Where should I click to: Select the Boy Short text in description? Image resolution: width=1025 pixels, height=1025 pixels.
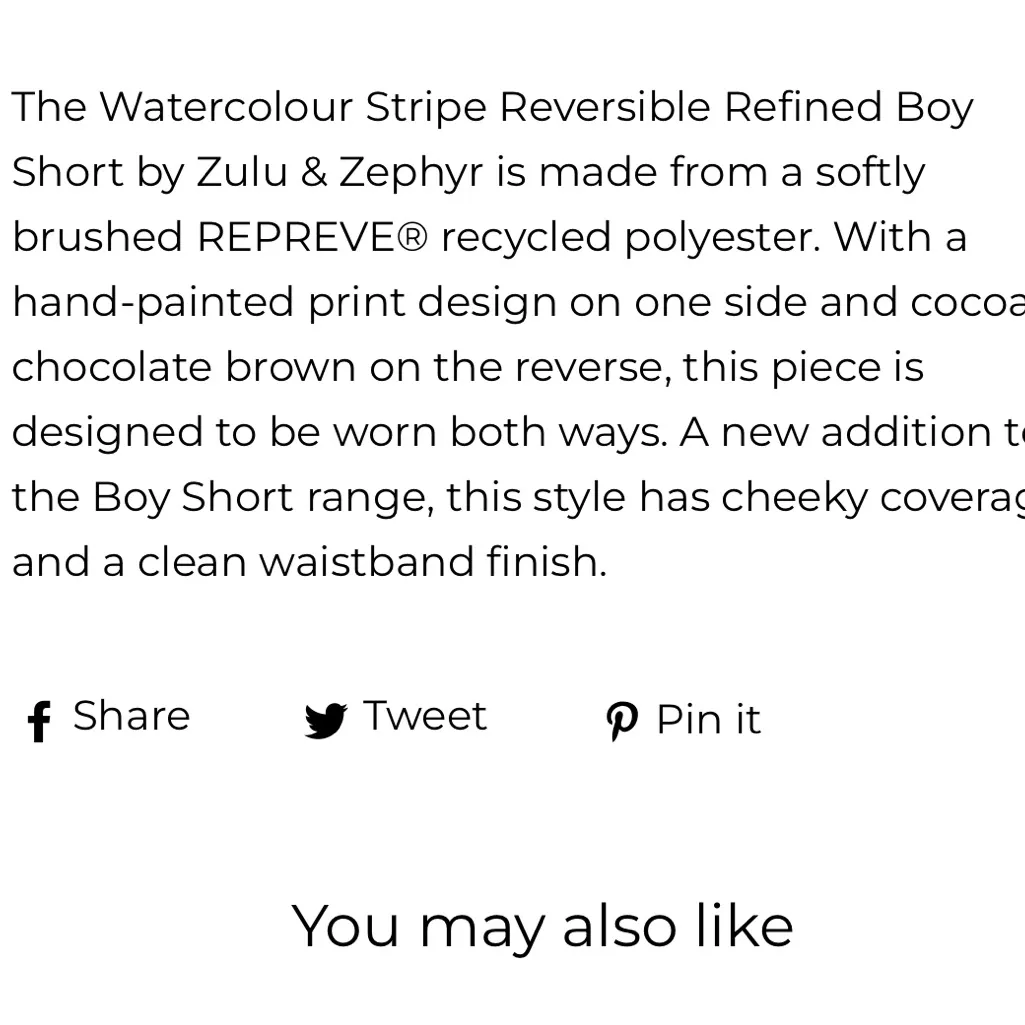[188, 497]
